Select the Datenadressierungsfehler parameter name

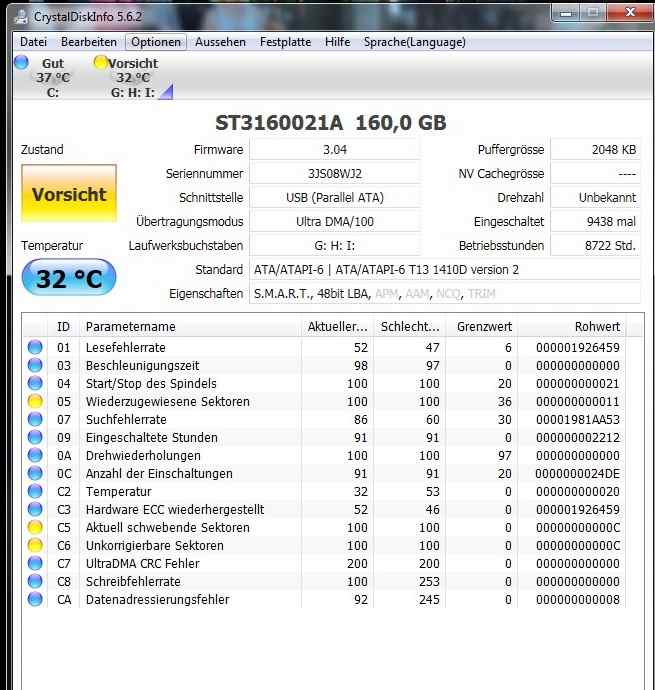pos(158,600)
